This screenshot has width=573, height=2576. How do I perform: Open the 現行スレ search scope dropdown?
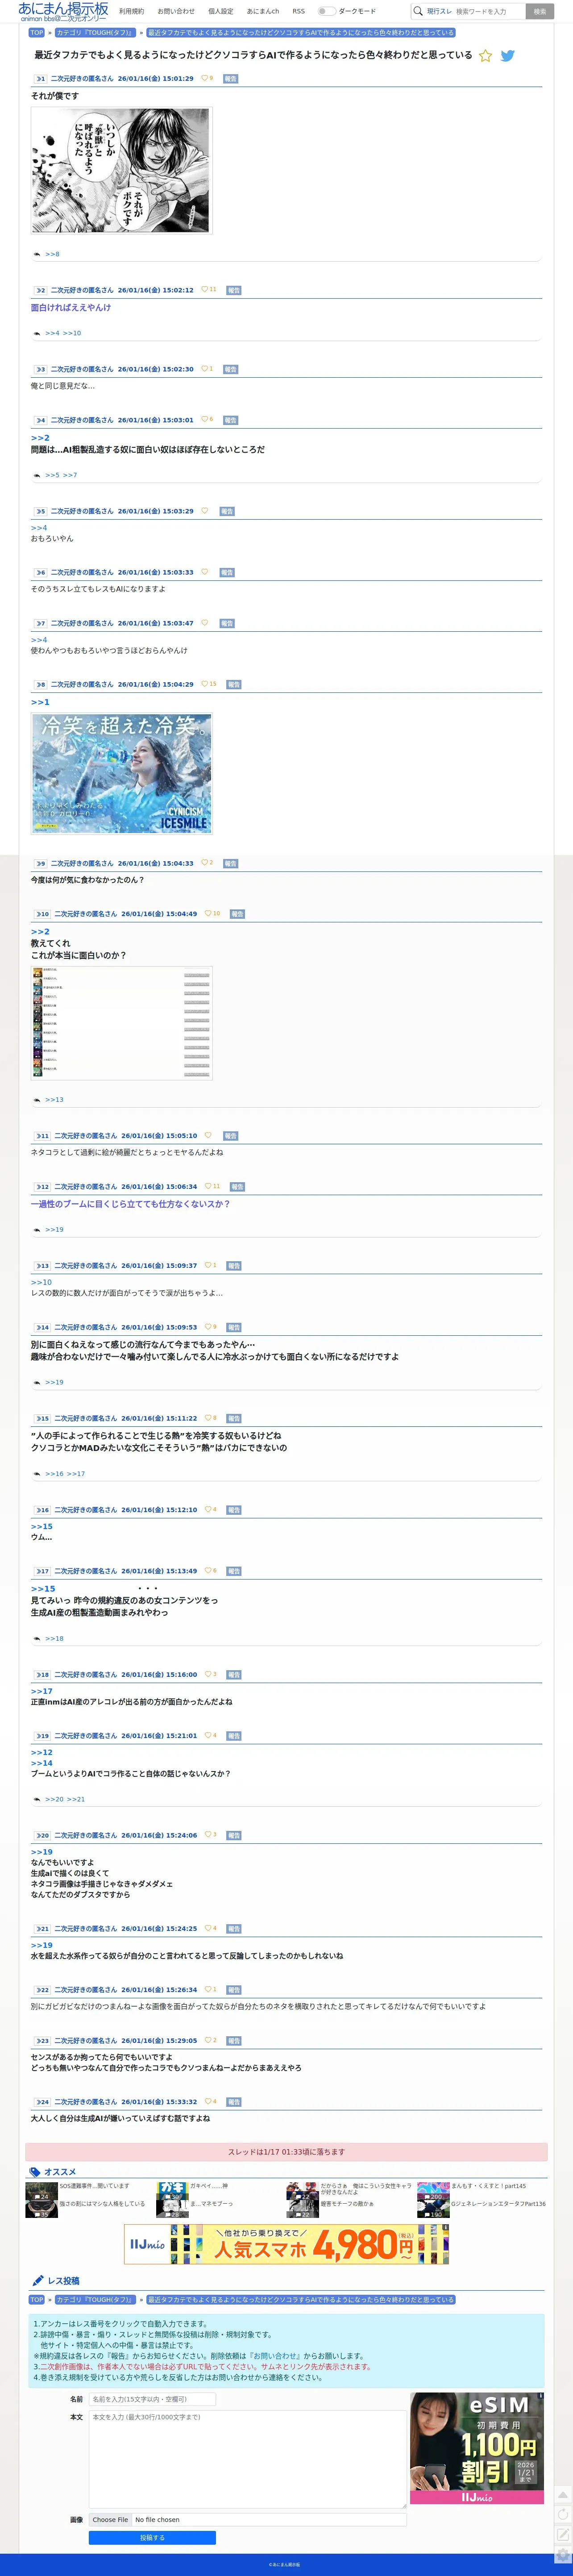tap(439, 11)
